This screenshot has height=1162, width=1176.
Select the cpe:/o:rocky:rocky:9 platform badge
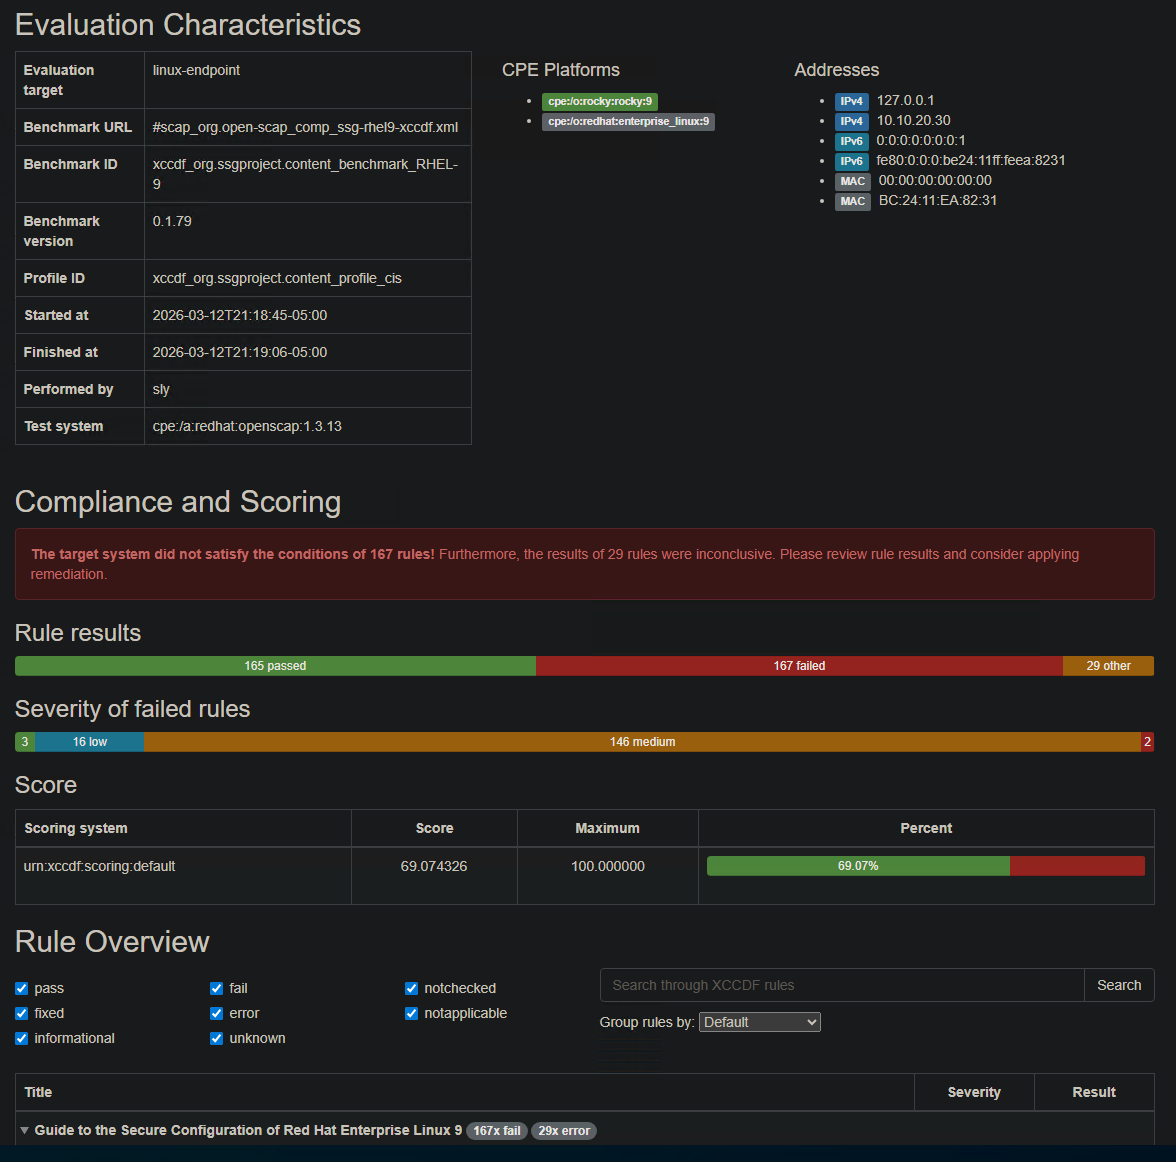[599, 101]
